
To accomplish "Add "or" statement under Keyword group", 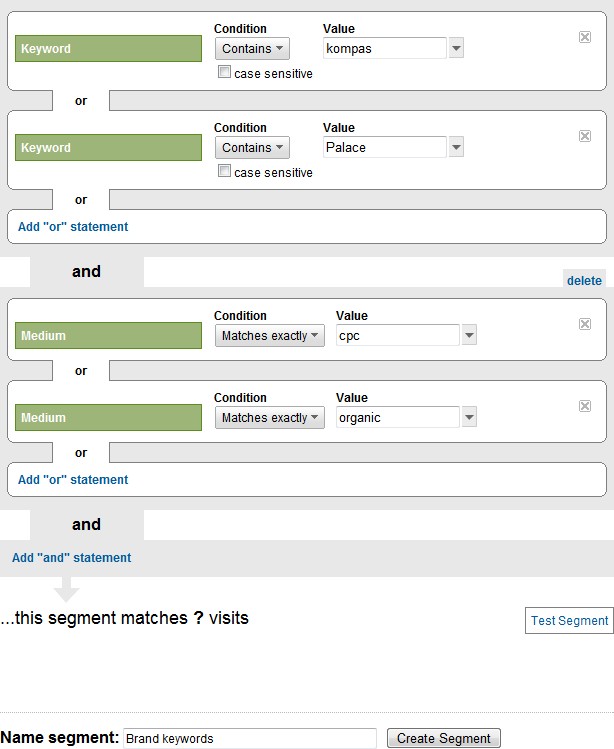I will tap(73, 227).
